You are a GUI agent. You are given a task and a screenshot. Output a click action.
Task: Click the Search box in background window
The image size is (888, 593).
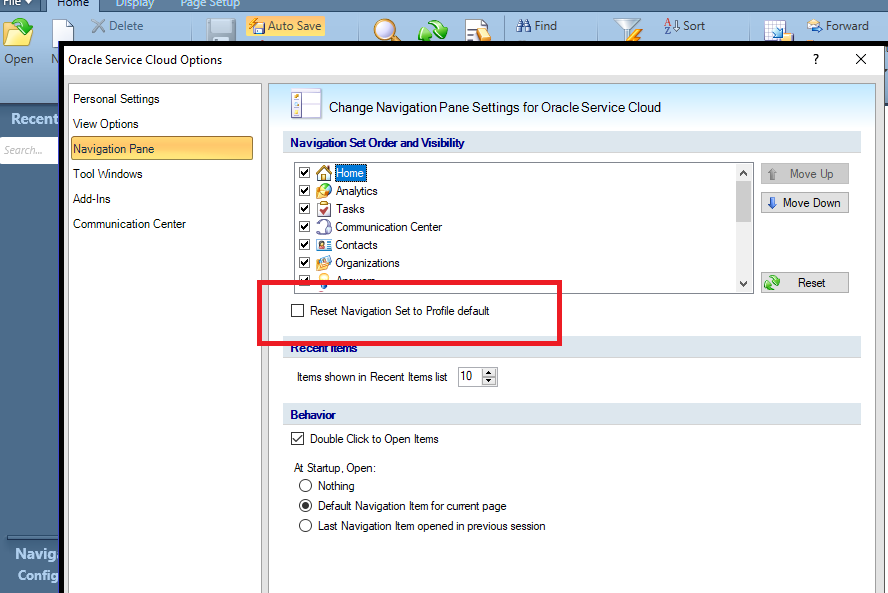click(29, 151)
